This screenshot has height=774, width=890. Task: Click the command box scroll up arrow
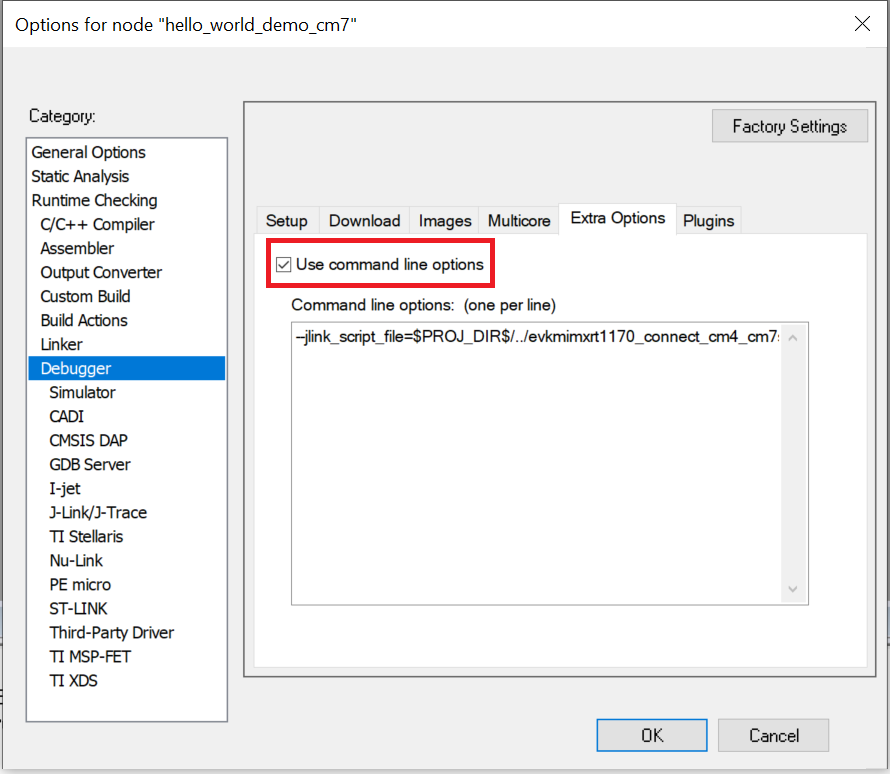point(794,338)
